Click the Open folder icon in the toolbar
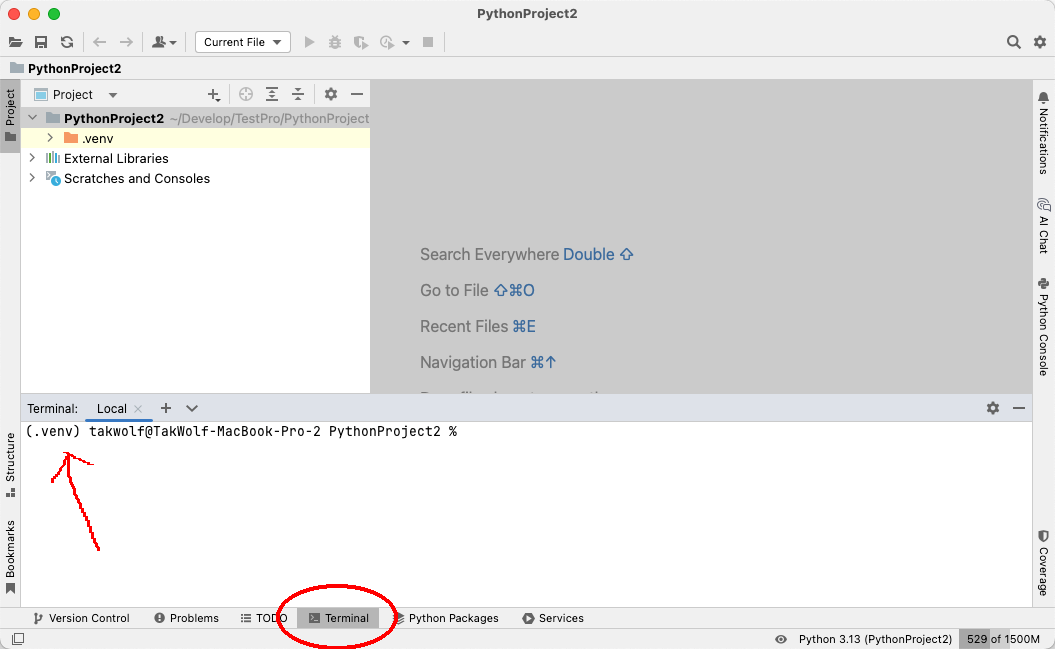This screenshot has width=1055, height=649. tap(15, 42)
